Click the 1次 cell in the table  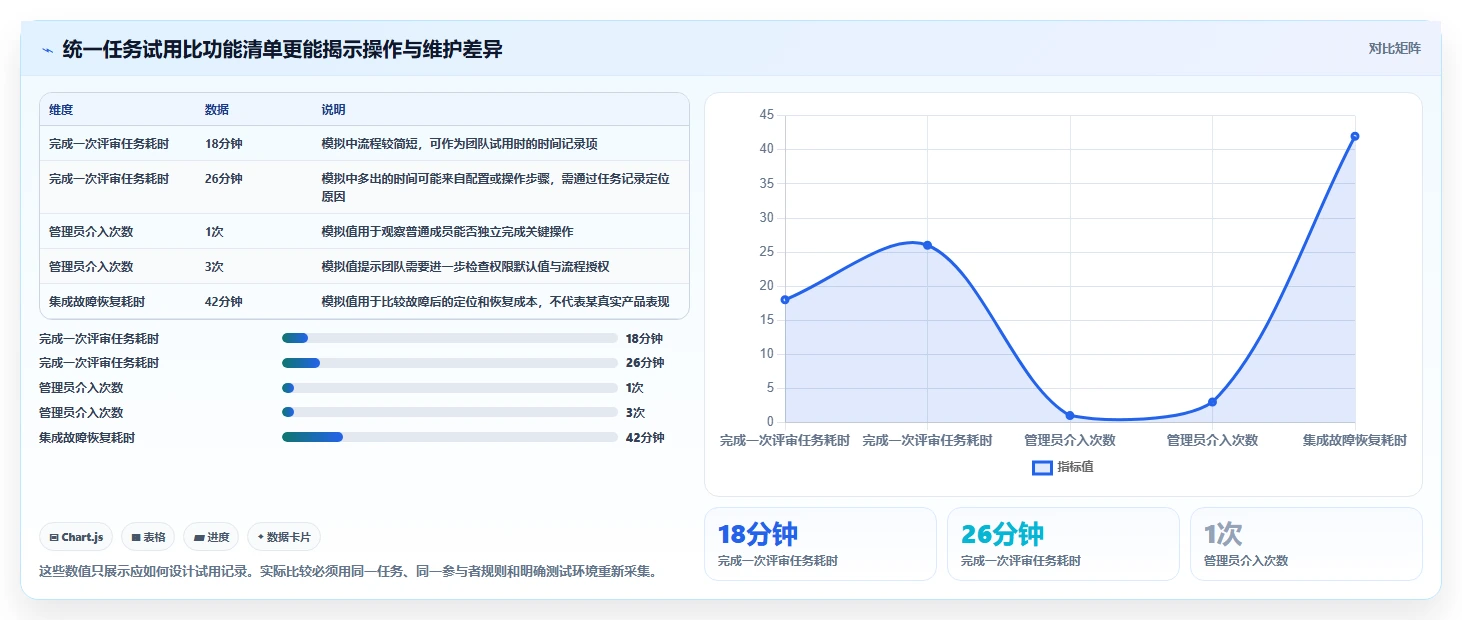coord(214,232)
